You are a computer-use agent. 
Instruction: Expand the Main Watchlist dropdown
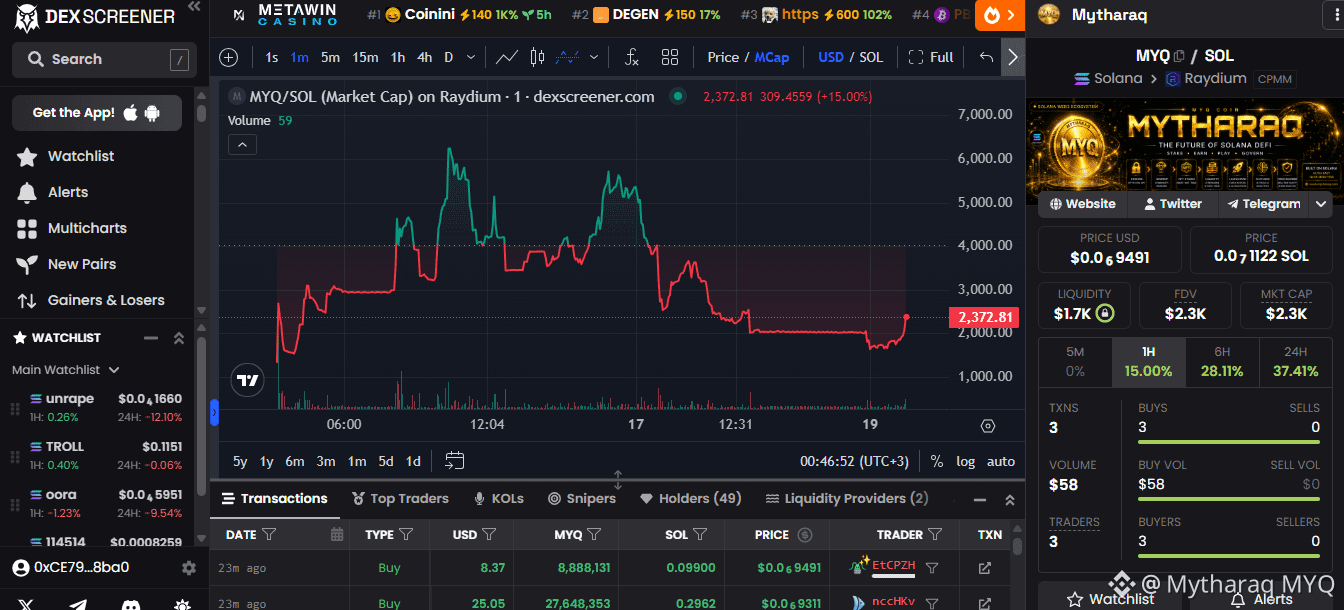(x=66, y=369)
